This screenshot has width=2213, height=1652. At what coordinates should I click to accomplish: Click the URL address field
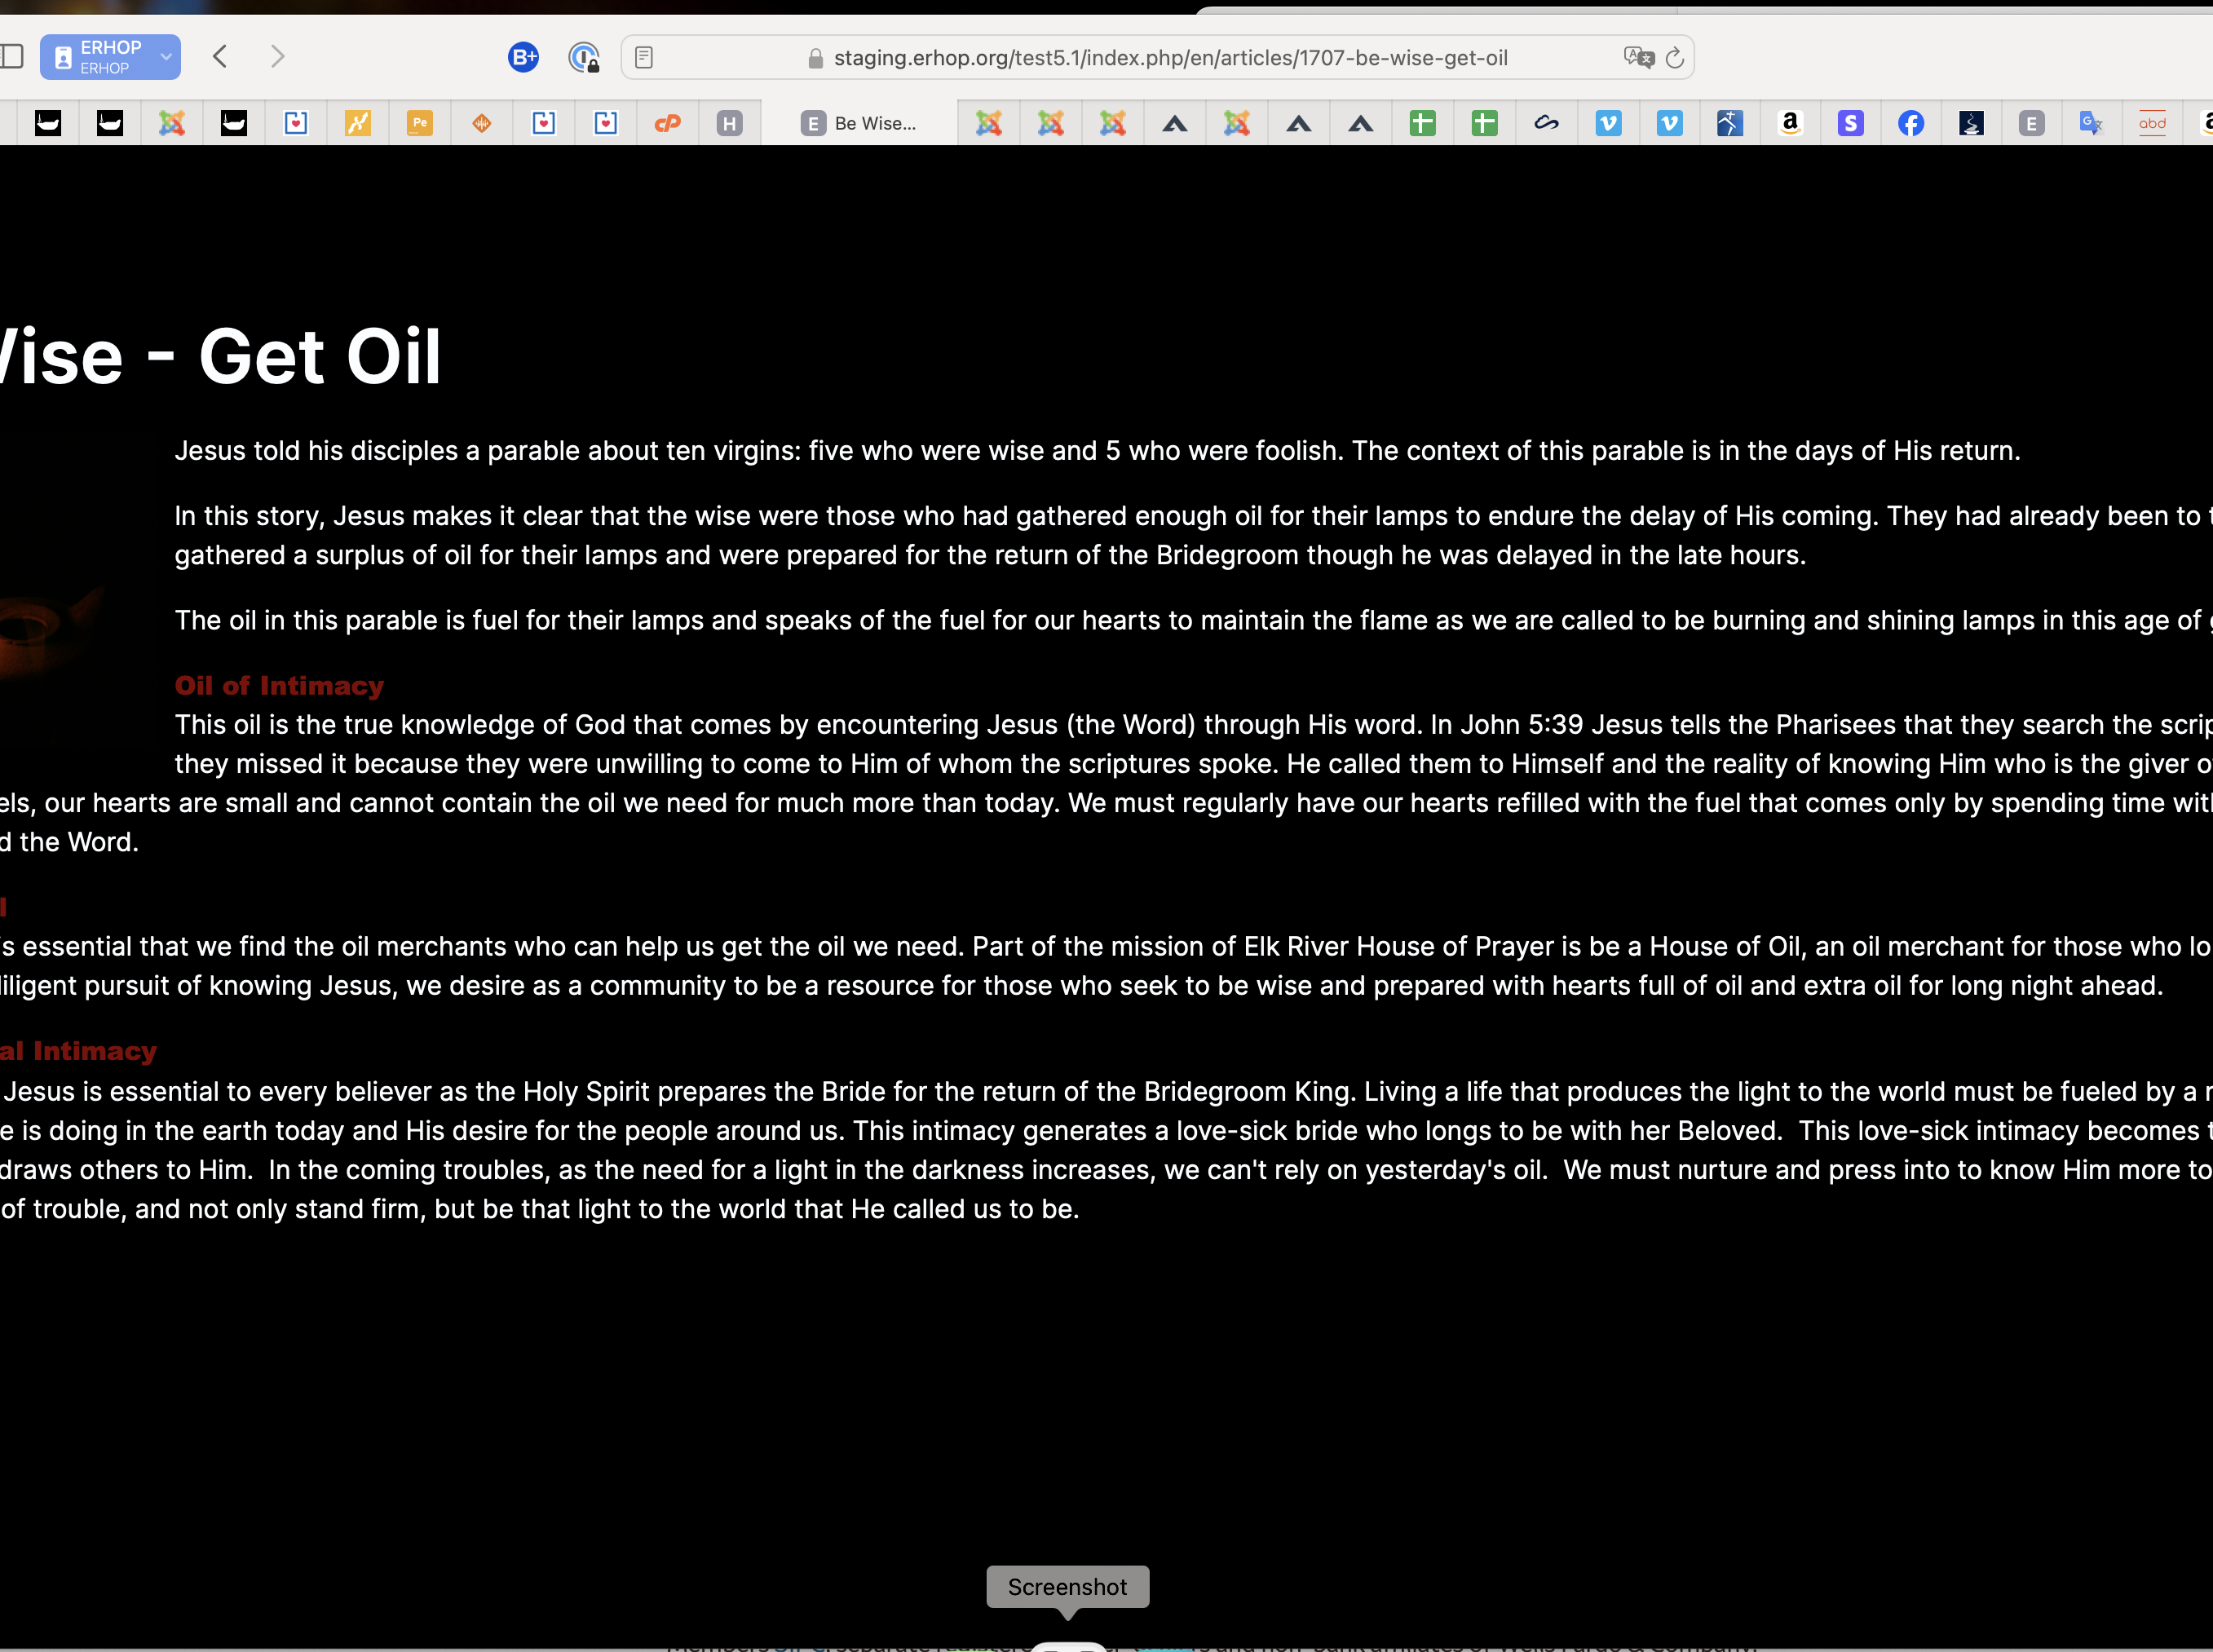coord(1170,58)
